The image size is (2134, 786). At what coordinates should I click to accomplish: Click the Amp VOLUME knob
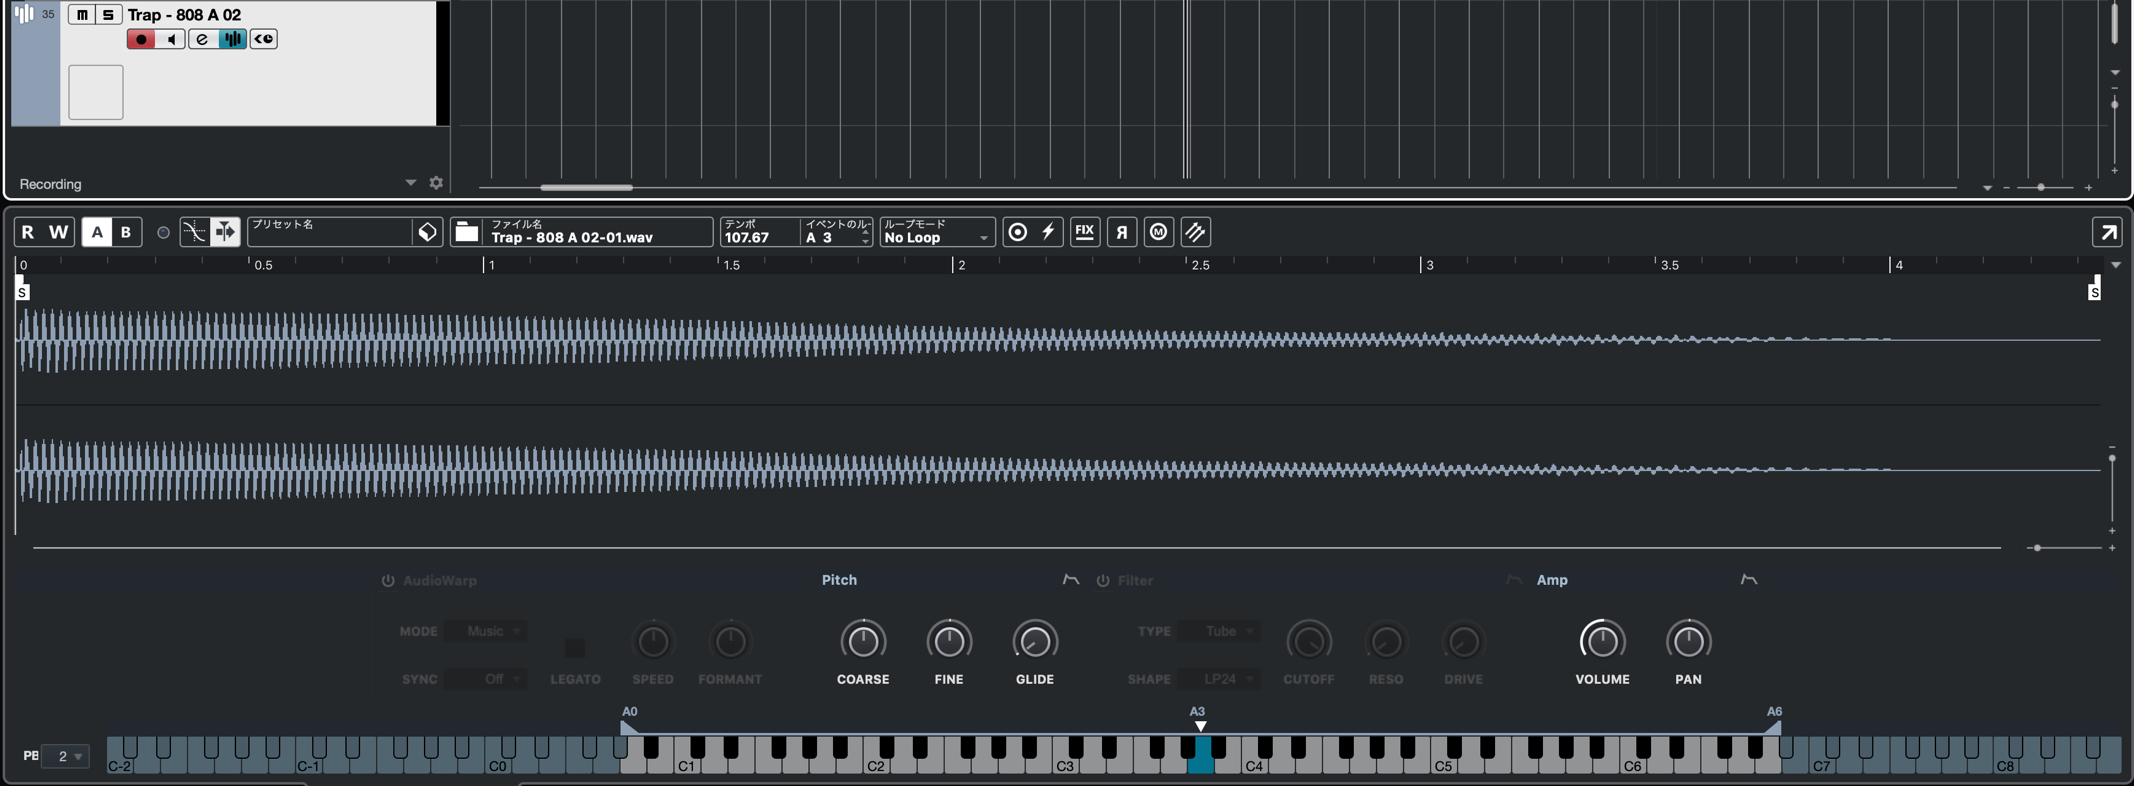[1602, 641]
